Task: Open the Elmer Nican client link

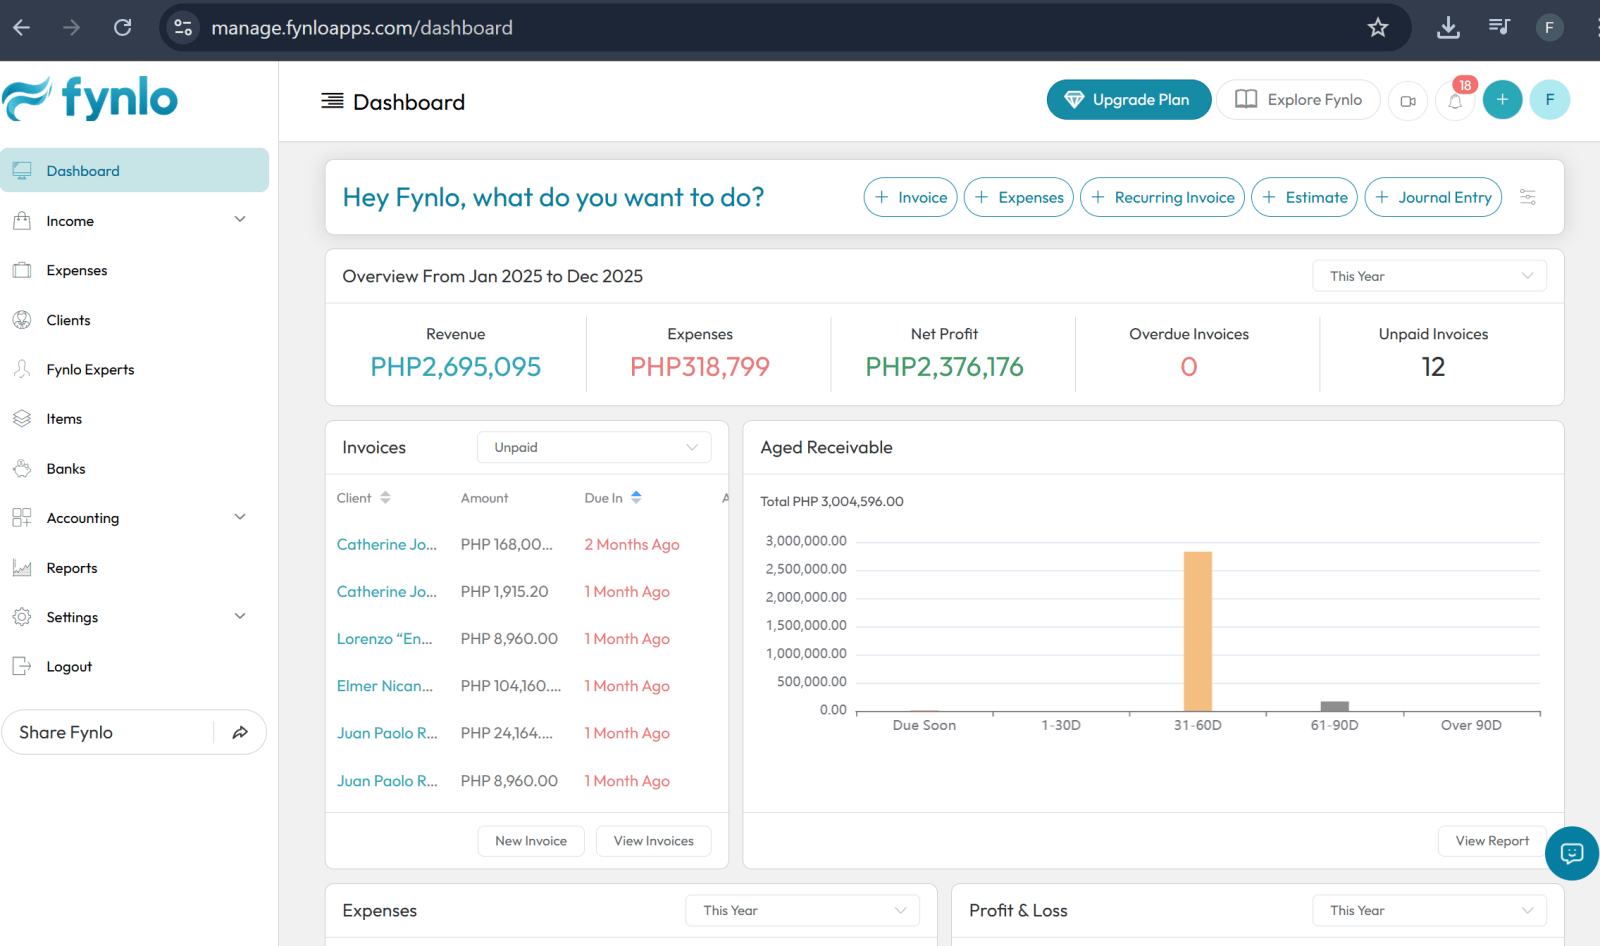Action: point(385,686)
